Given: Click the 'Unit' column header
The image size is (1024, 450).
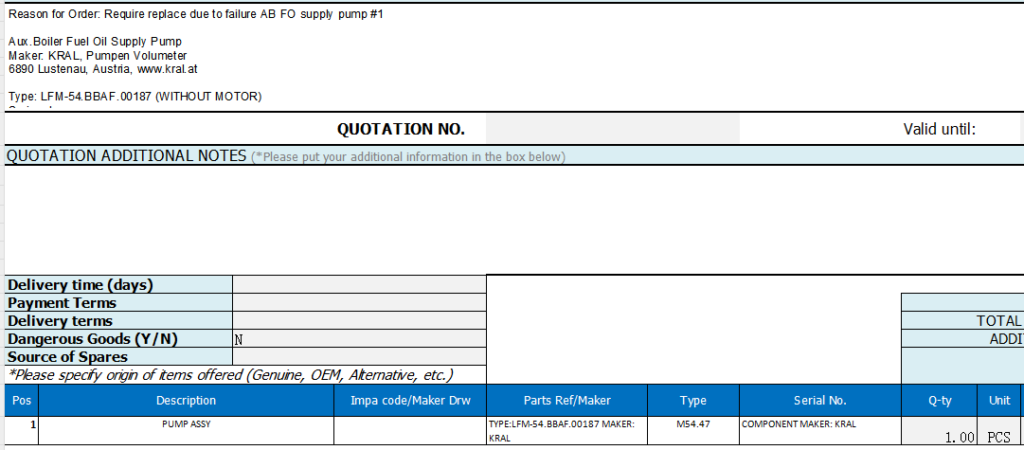Looking at the screenshot, I should pyautogui.click(x=999, y=400).
